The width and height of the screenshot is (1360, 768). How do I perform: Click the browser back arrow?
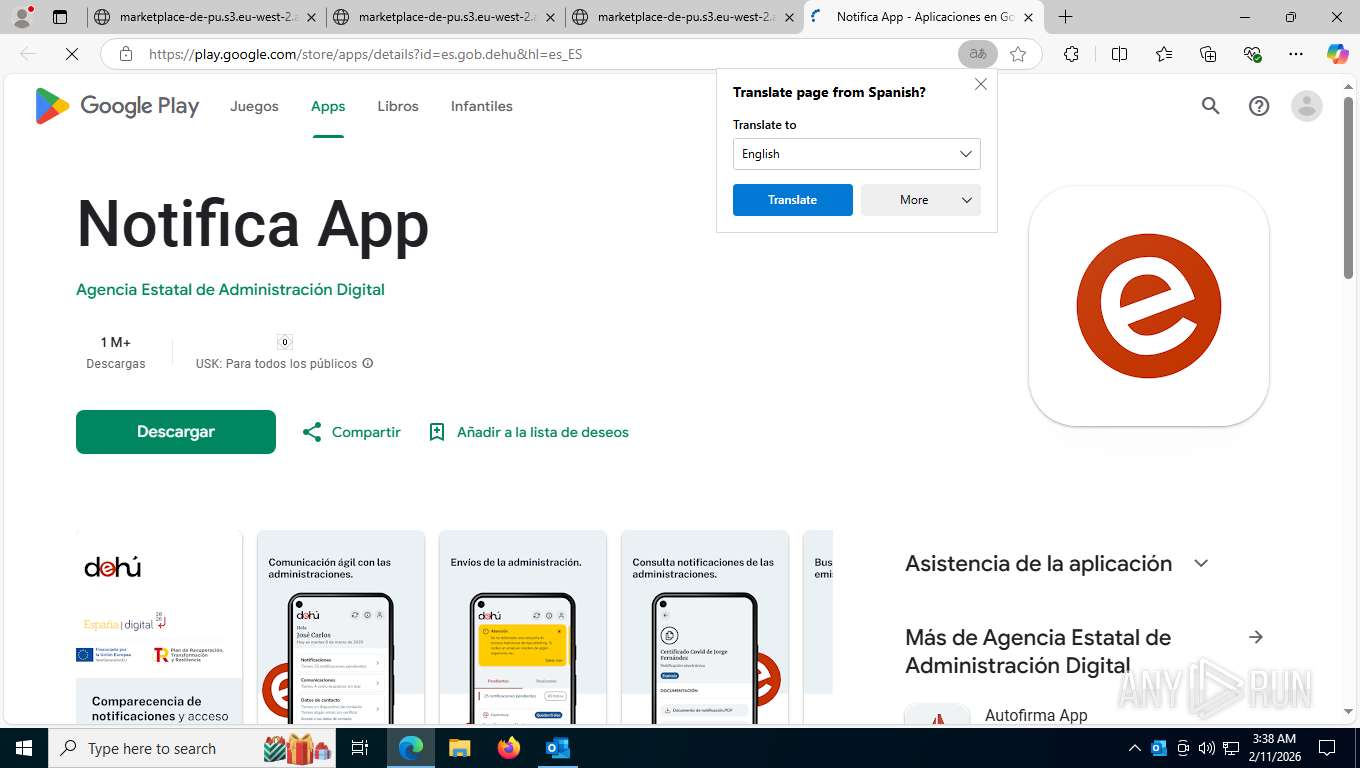coord(28,54)
